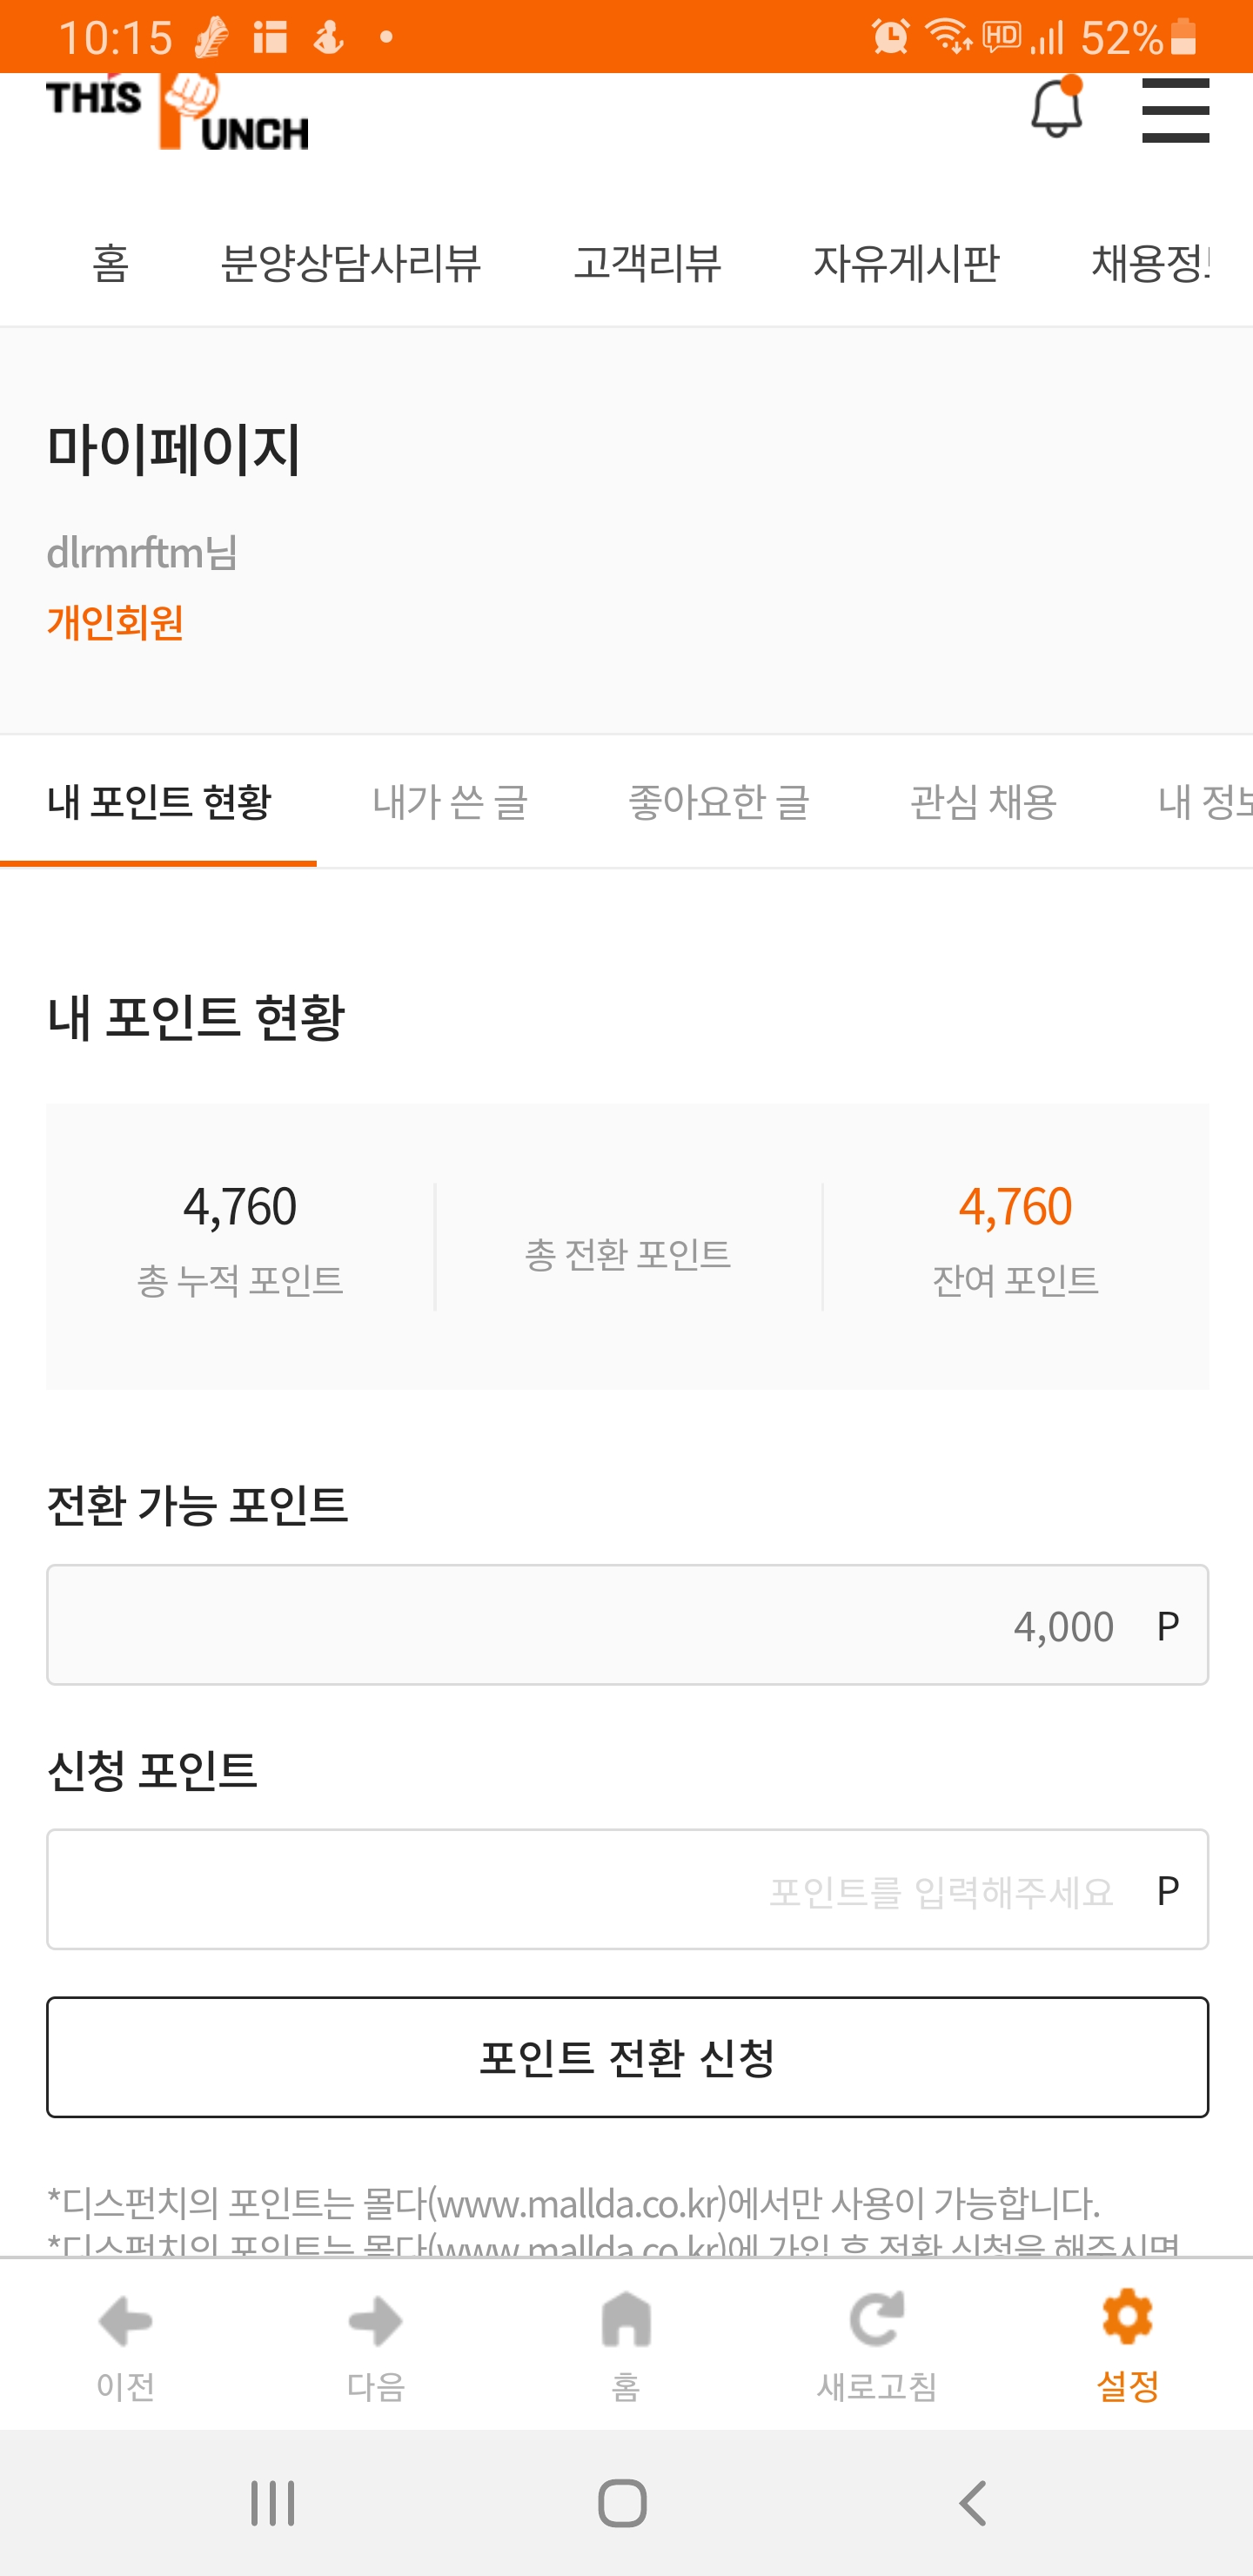Tap the 이전 back arrow icon
Viewport: 1253px width, 2576px height.
tap(125, 2320)
